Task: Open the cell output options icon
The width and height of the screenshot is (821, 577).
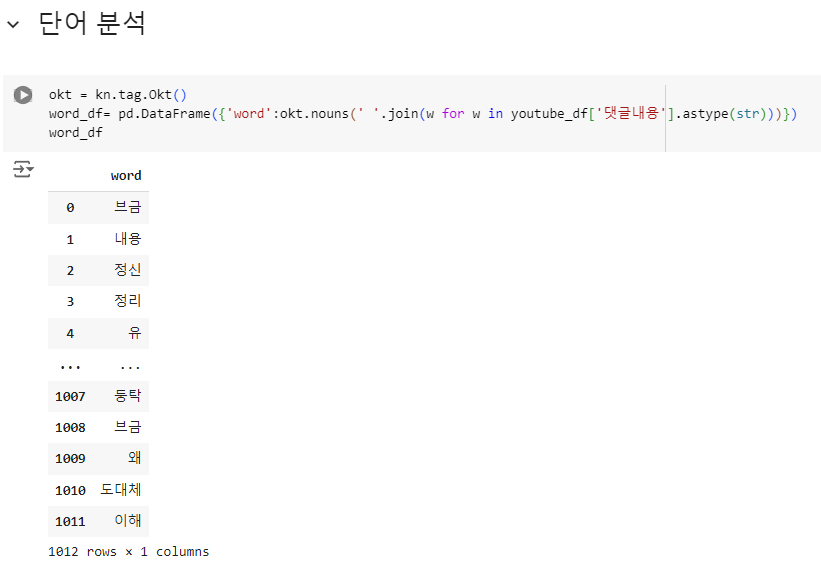Action: click(x=23, y=169)
